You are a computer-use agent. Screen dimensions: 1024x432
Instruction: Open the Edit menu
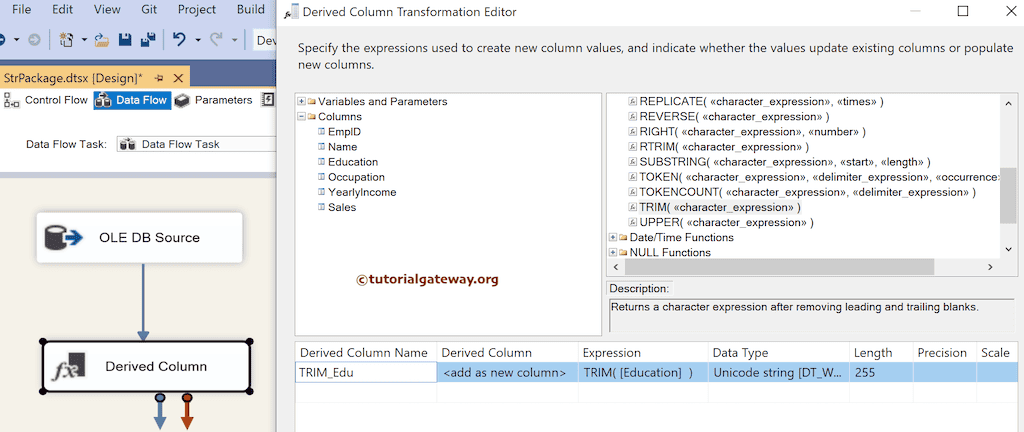click(63, 10)
